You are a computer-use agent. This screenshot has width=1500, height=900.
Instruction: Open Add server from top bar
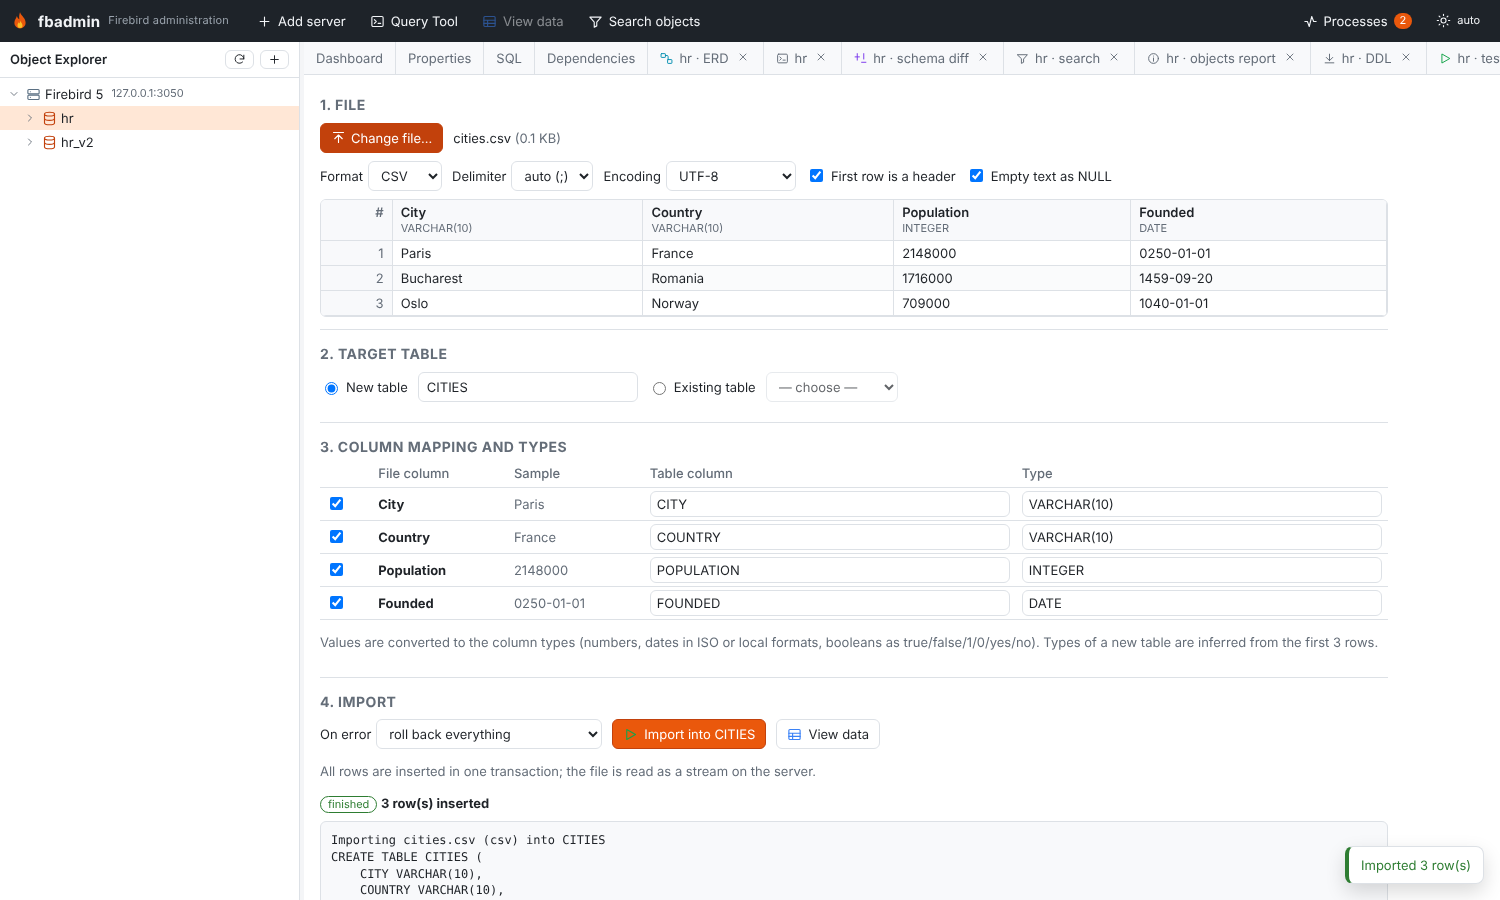(x=302, y=21)
